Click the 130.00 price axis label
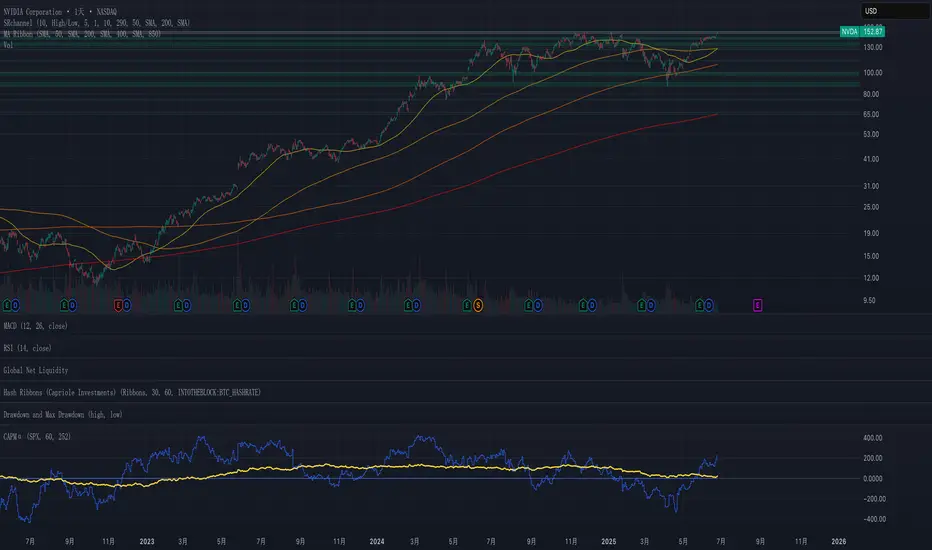932x550 pixels. click(x=873, y=47)
